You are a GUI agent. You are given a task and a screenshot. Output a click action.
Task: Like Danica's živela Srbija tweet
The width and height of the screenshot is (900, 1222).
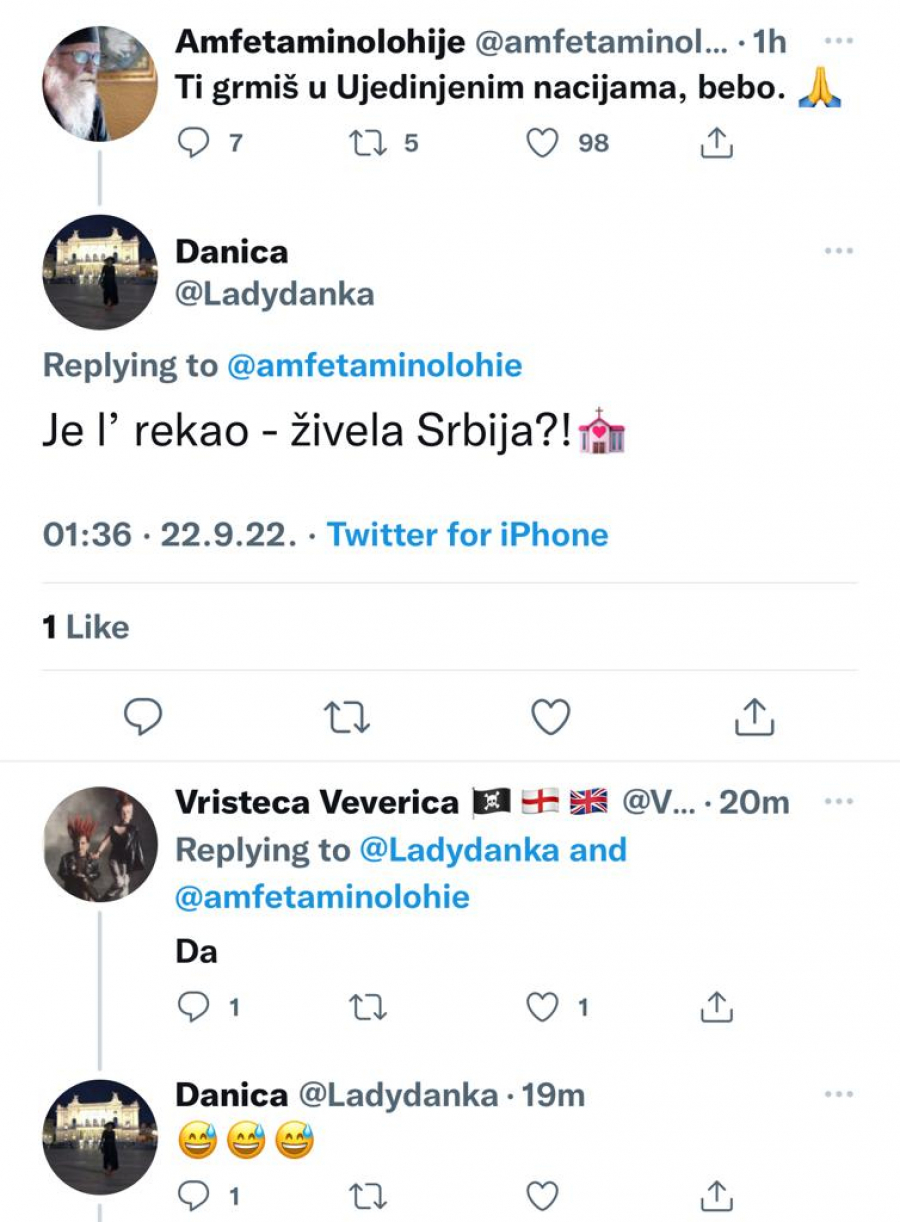[x=550, y=716]
